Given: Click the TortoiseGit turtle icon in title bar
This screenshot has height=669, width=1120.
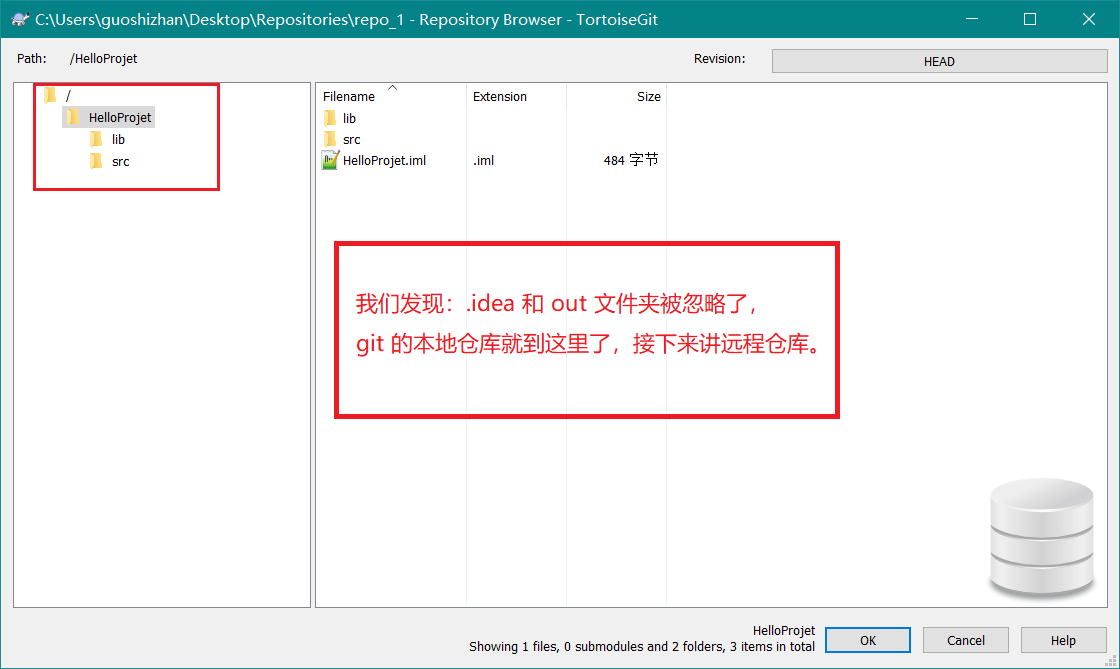Looking at the screenshot, I should 19,19.
